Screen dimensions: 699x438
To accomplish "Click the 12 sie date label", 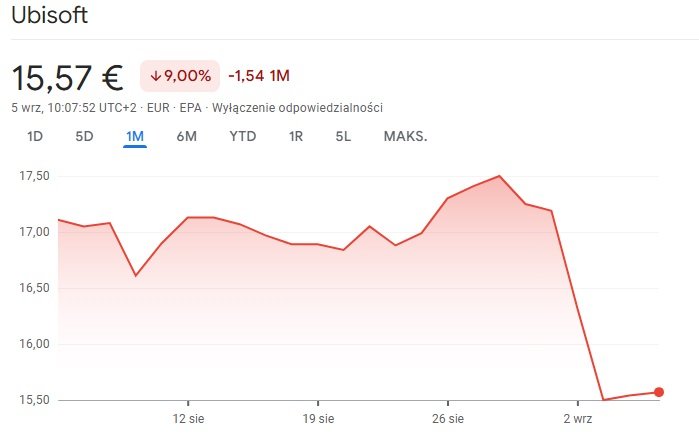I will pos(189,418).
